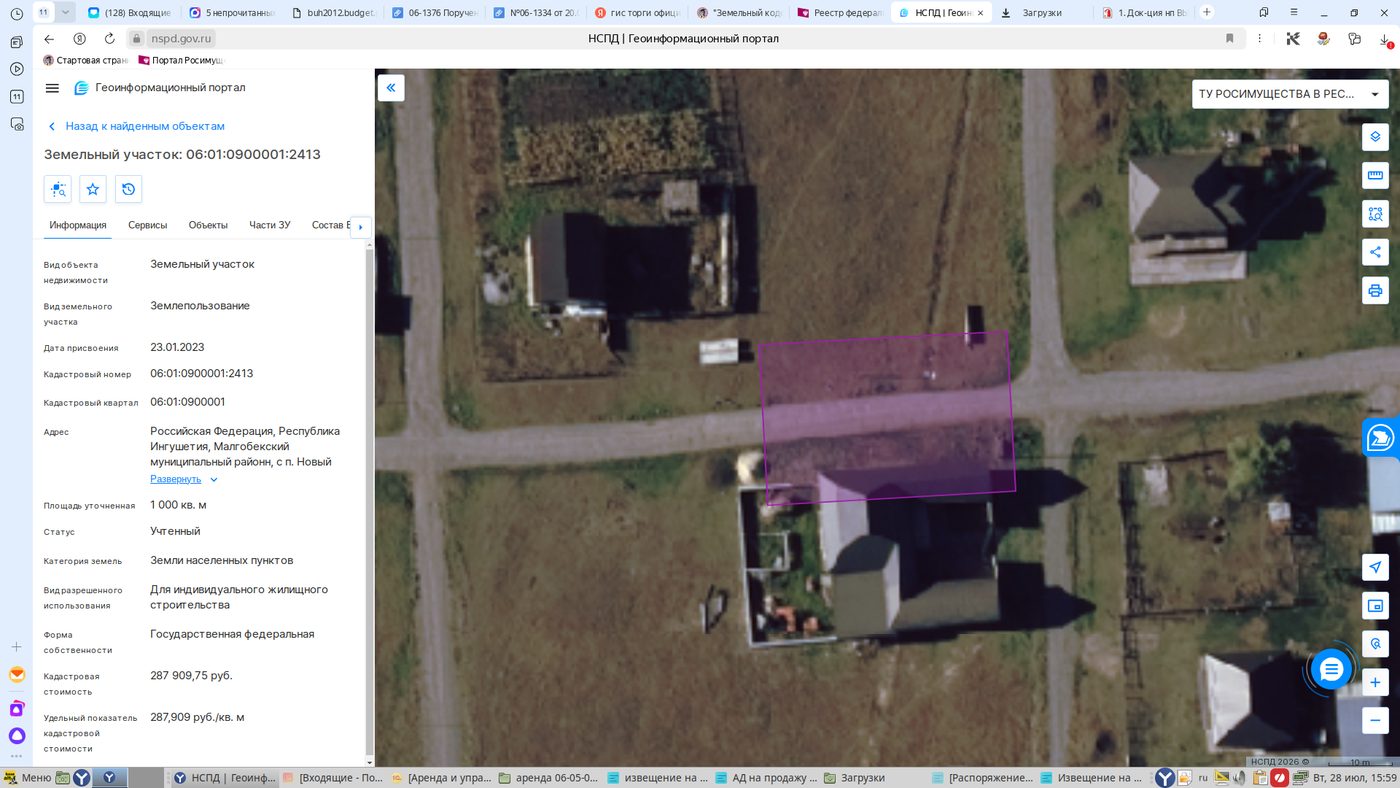Open the hamburger main menu

[x=52, y=88]
